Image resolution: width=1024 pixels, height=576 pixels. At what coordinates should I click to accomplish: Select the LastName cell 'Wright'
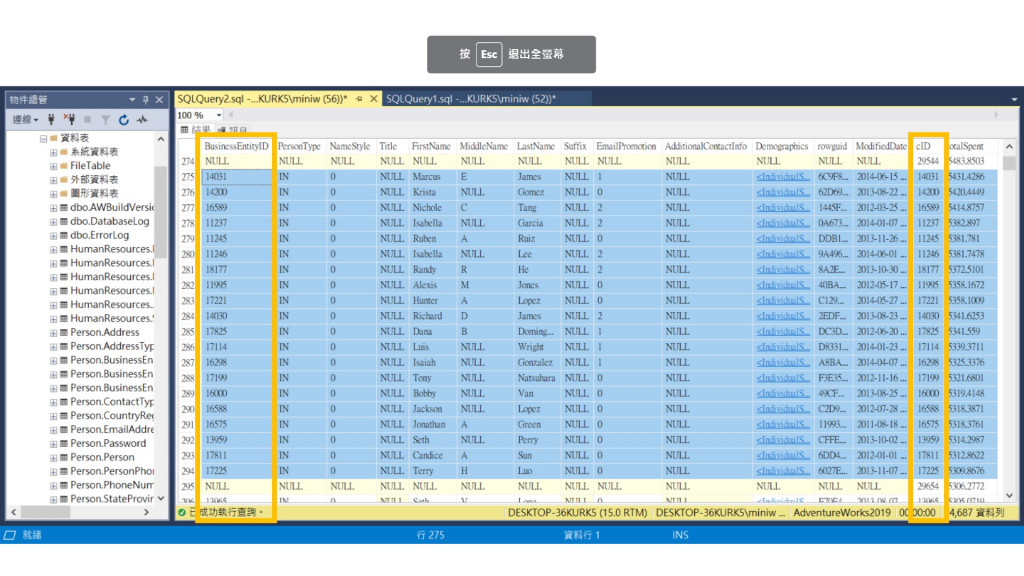coord(537,347)
